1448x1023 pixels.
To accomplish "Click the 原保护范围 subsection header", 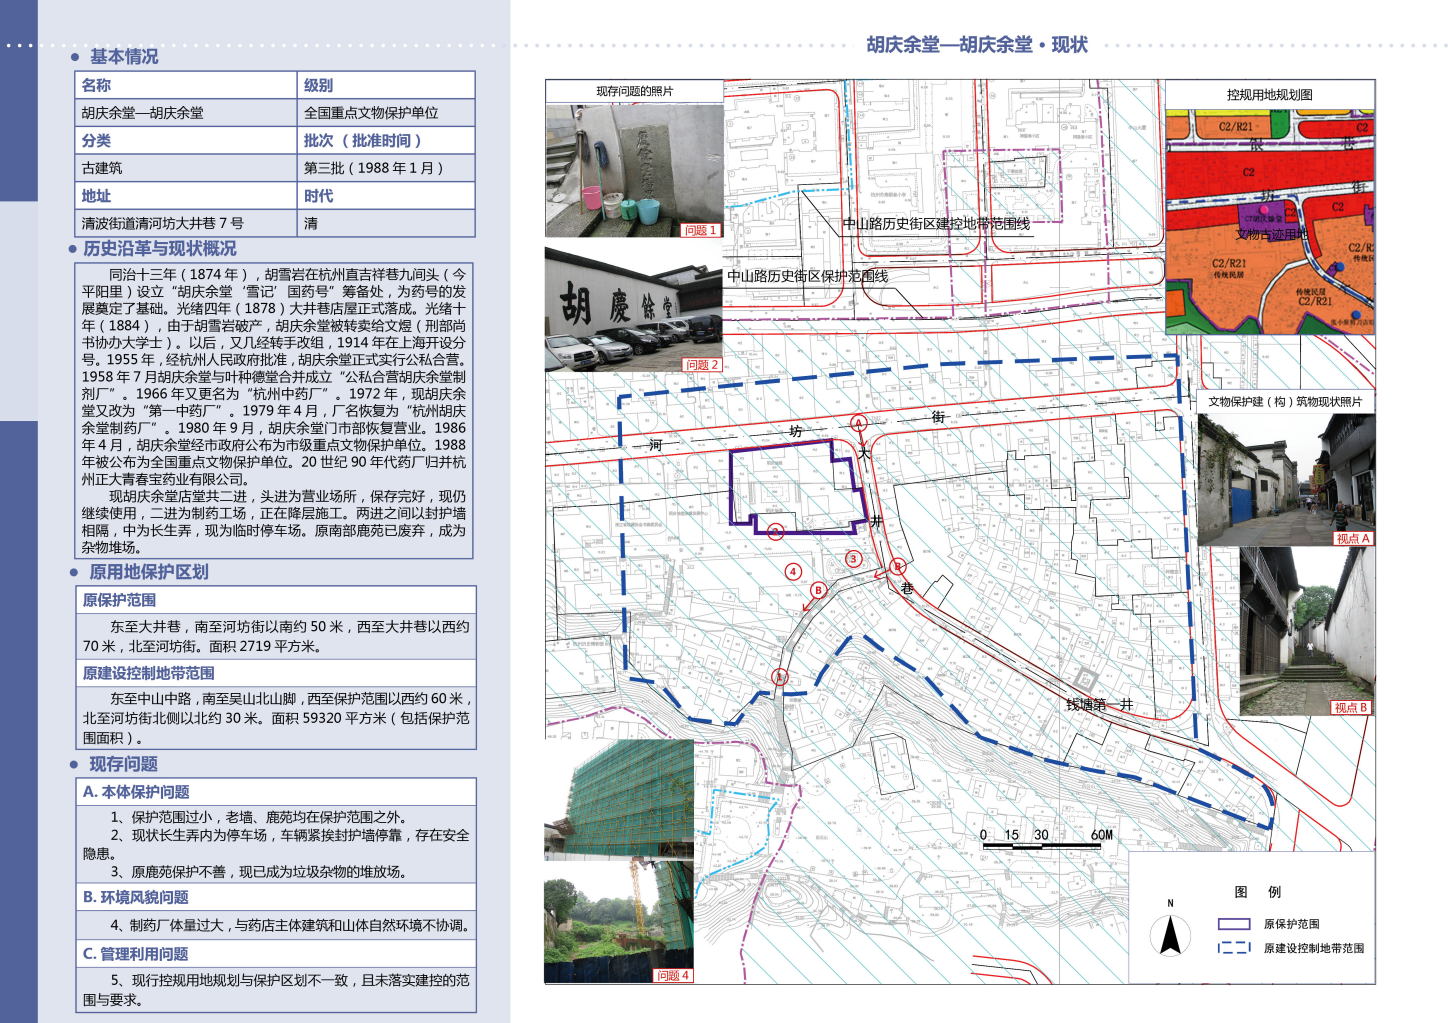I will point(276,600).
